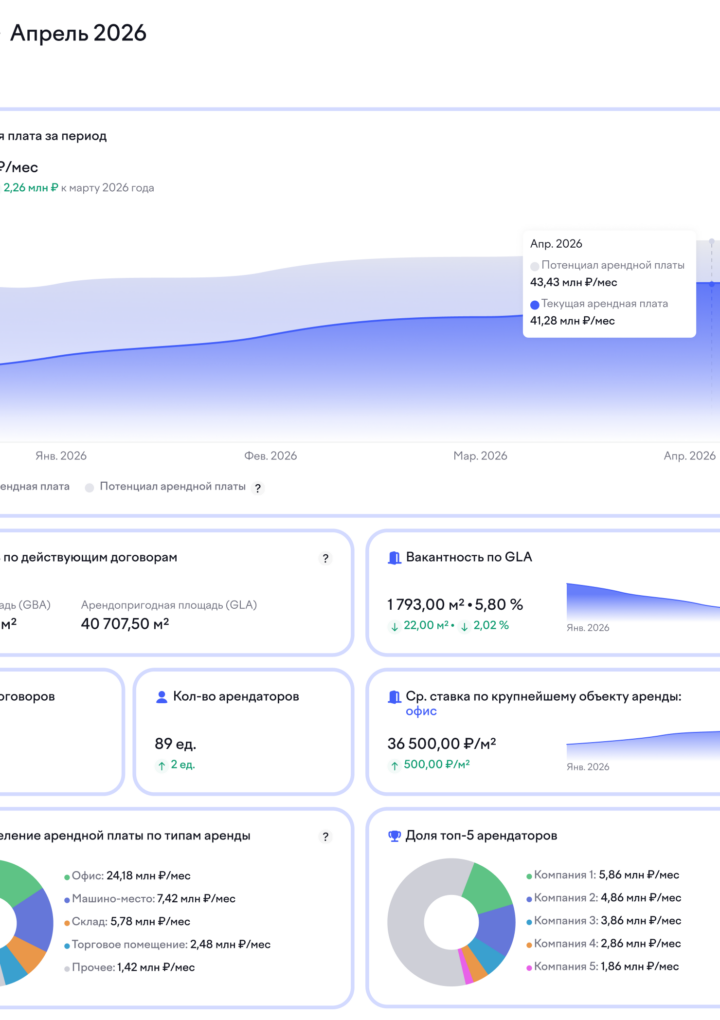Click the офис link in rate card
The image size is (720, 1020).
[421, 711]
